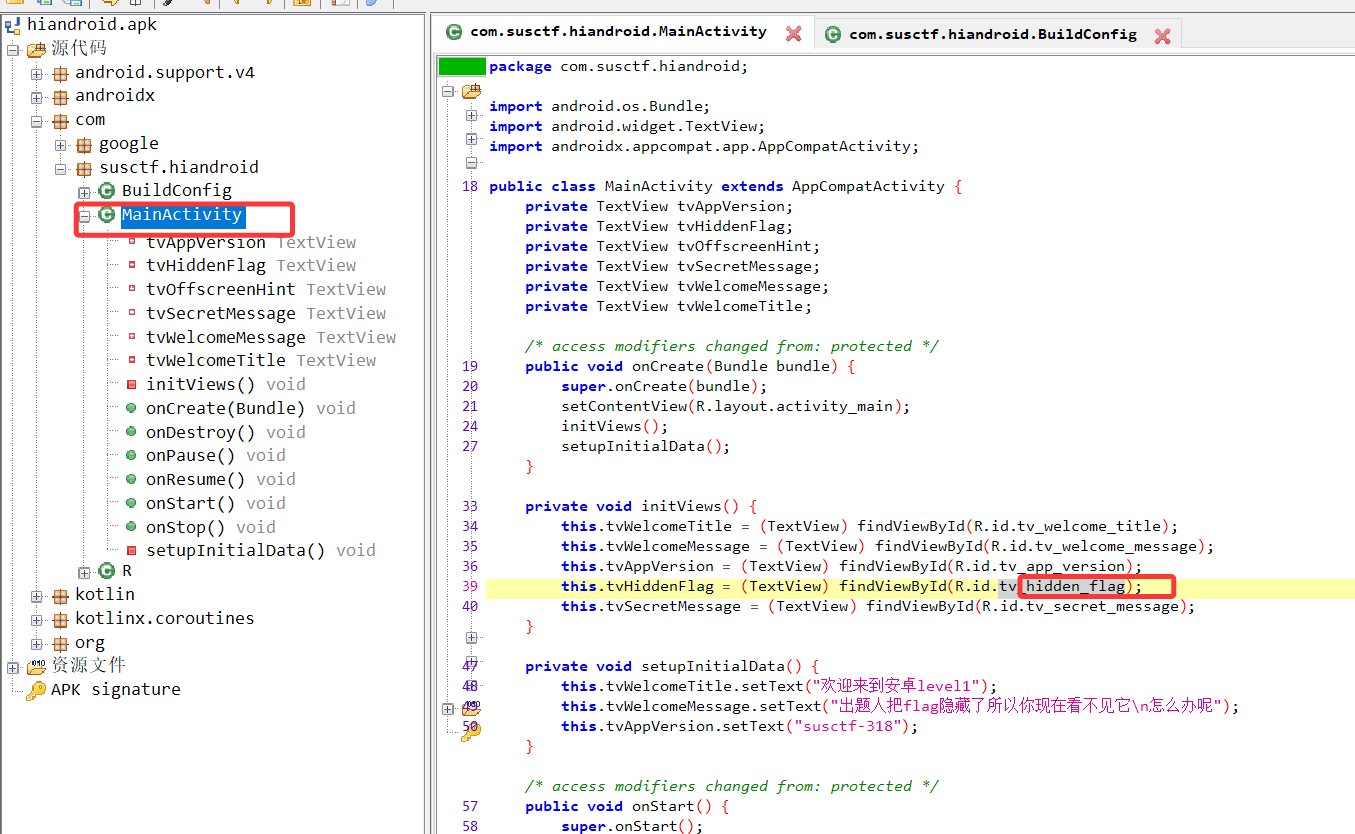
Task: Click the green class icon beside BuildConfig
Action: 107,191
